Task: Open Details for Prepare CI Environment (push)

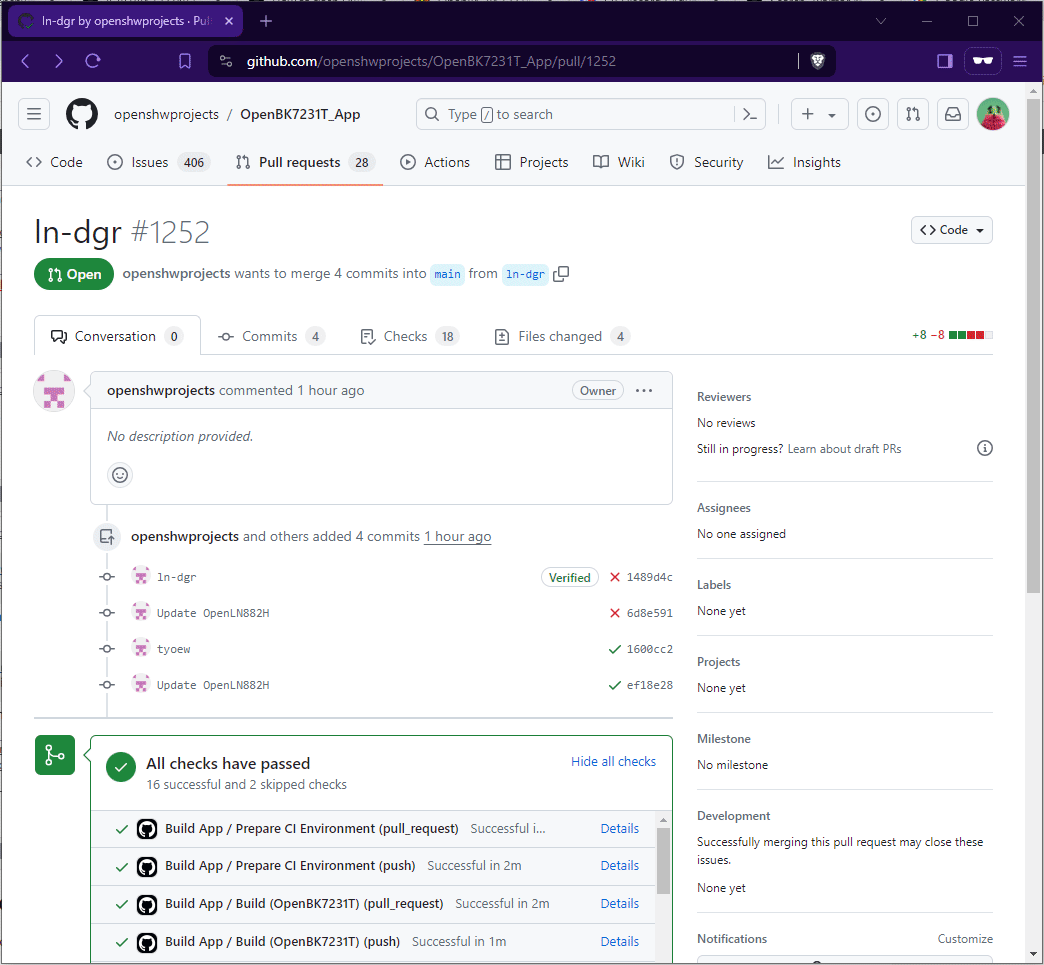Action: click(619, 866)
